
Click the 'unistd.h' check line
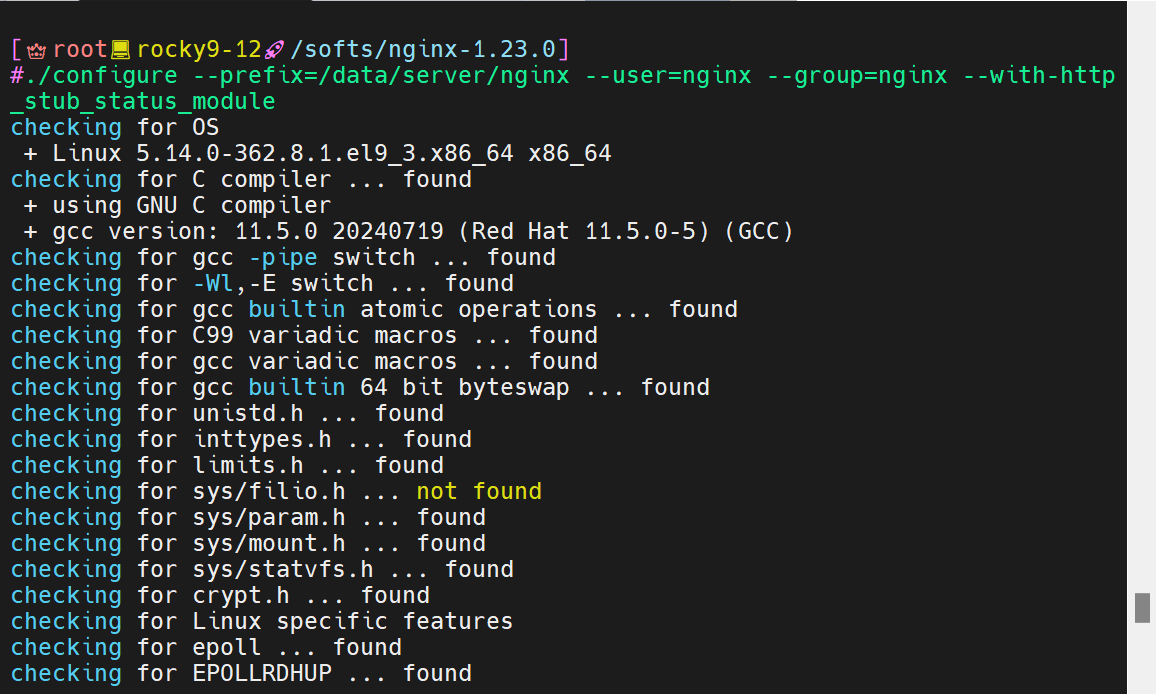(227, 413)
